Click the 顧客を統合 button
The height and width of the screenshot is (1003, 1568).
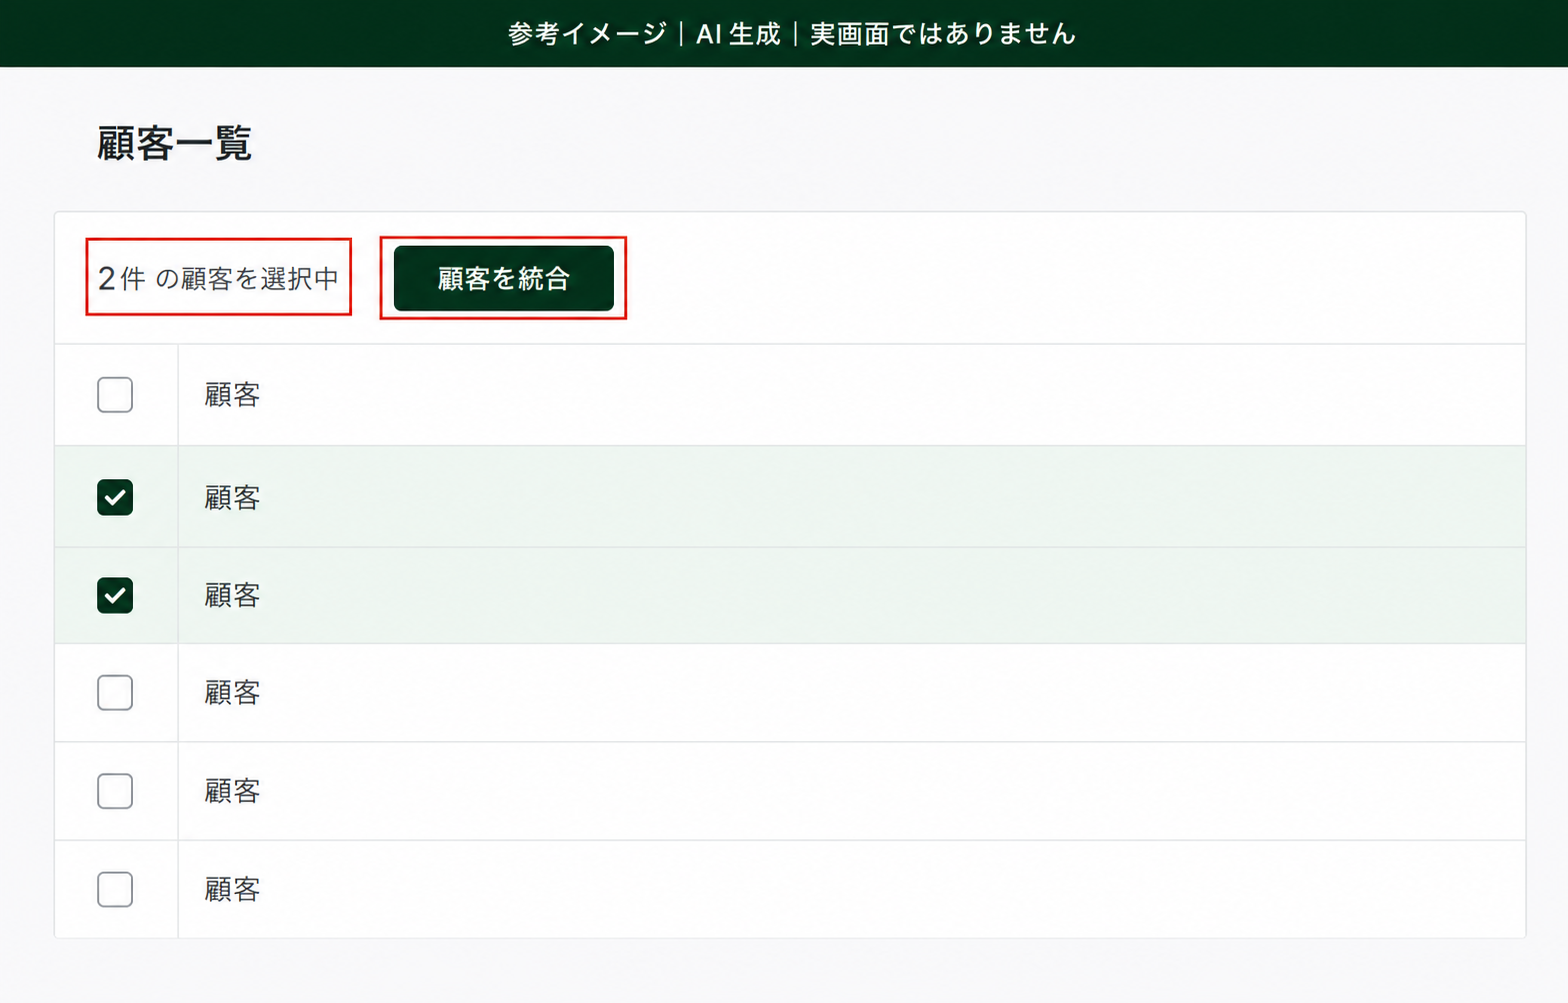point(503,278)
